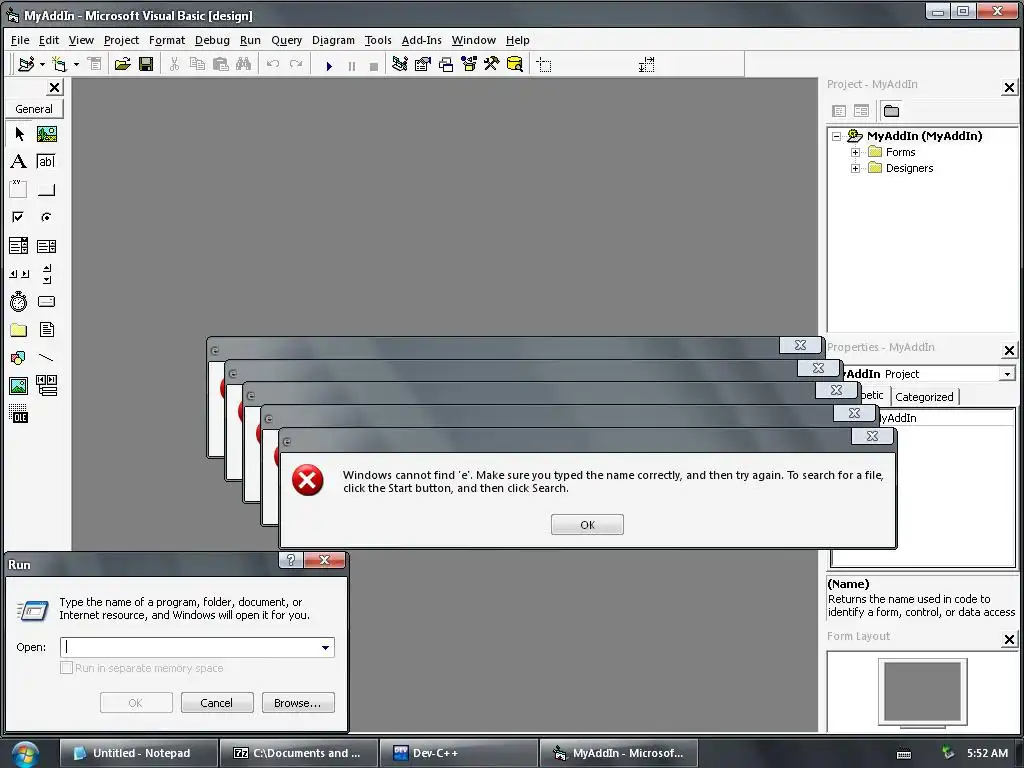Select the HScrollBar control in the toolbox
1024x768 pixels.
point(19,274)
